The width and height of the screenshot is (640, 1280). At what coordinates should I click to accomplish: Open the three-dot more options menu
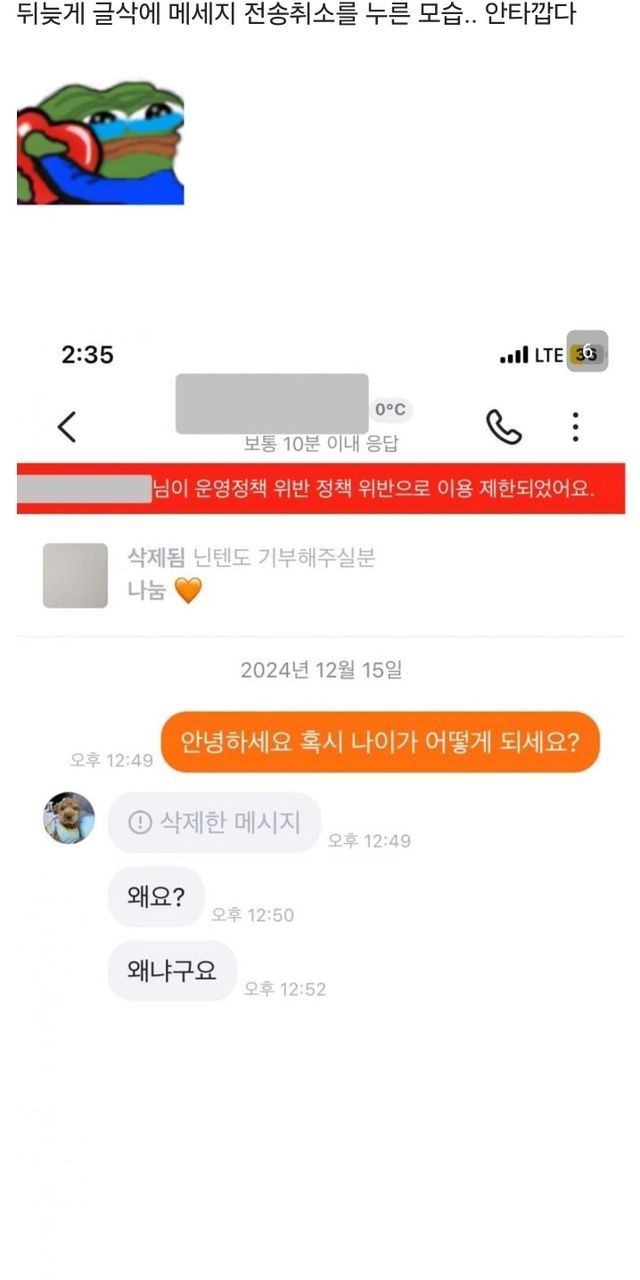pos(575,427)
